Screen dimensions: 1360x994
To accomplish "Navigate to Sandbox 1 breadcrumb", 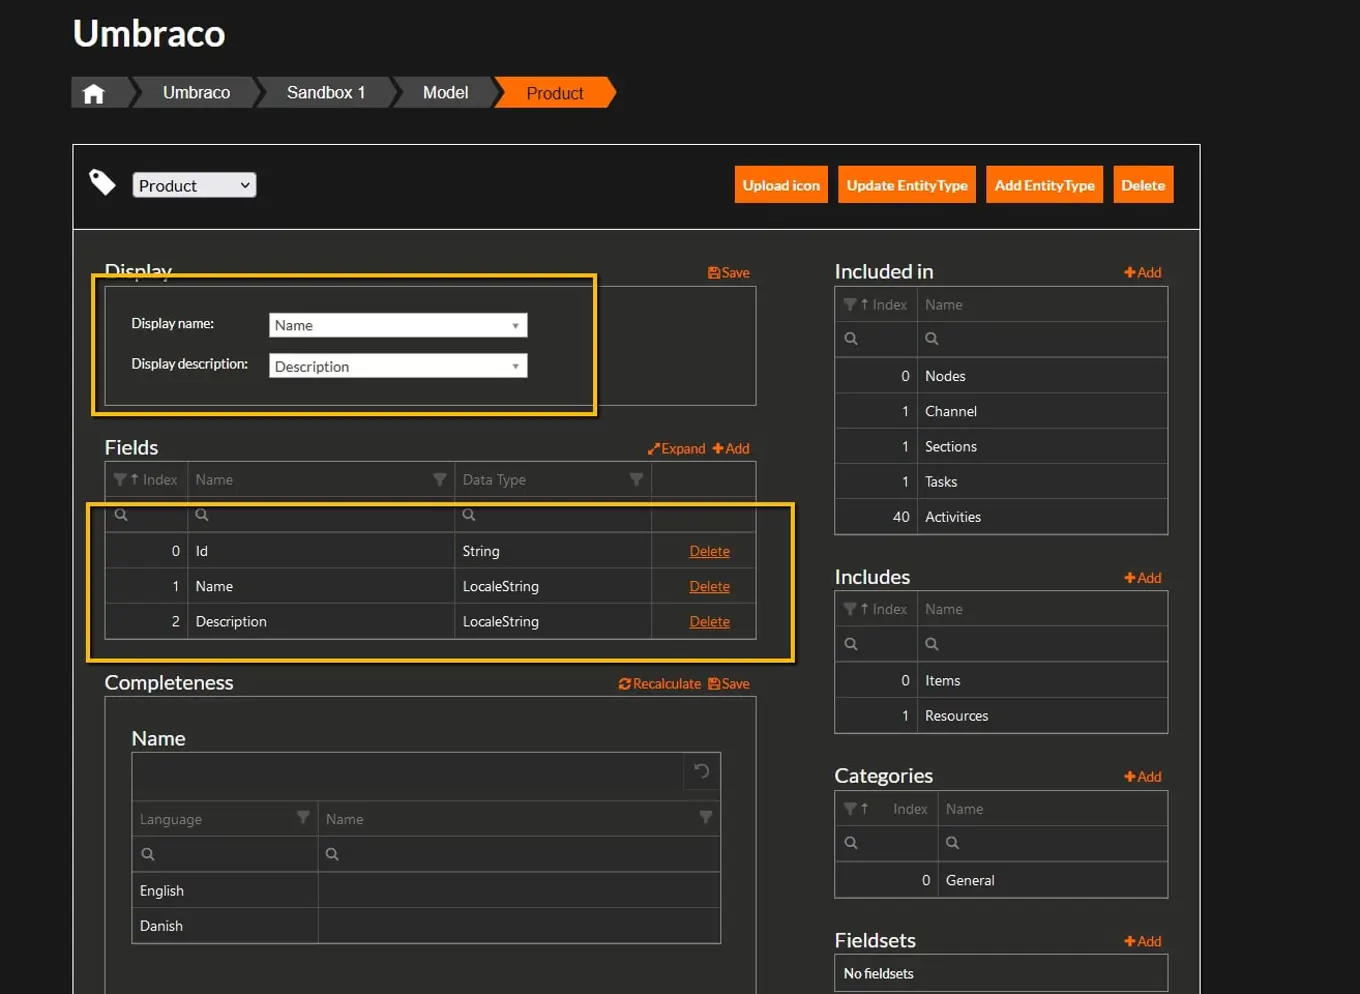I will 326,93.
